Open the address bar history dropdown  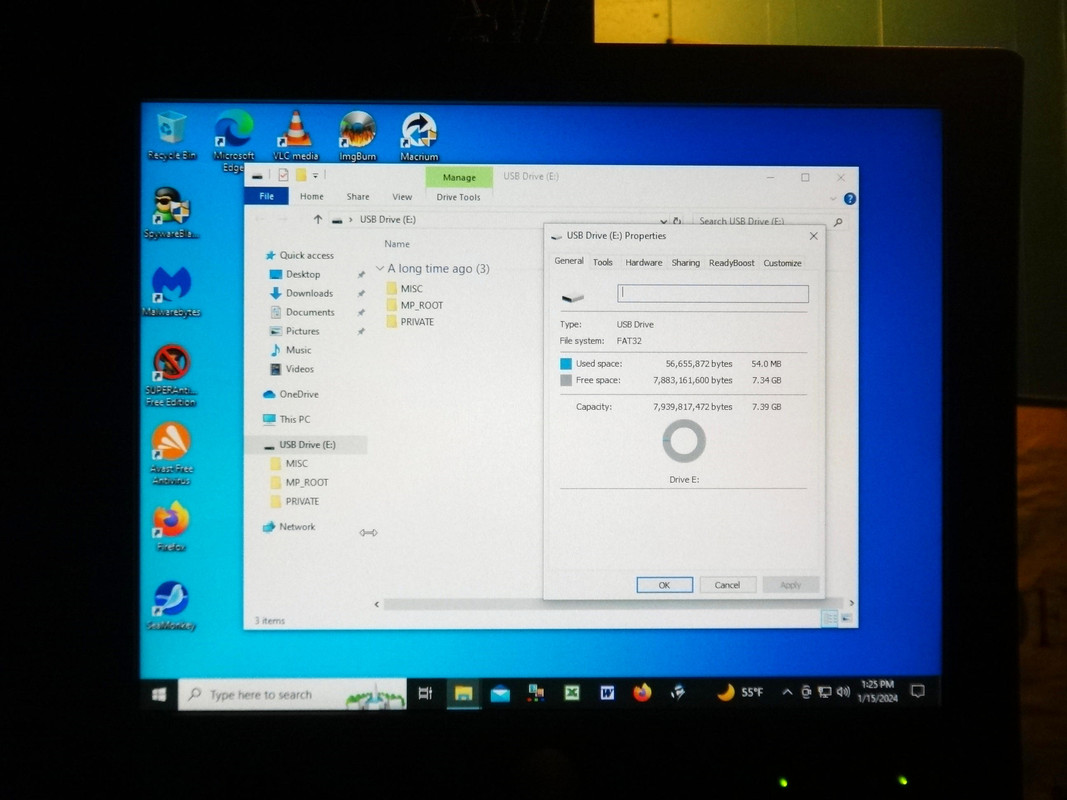click(x=663, y=221)
